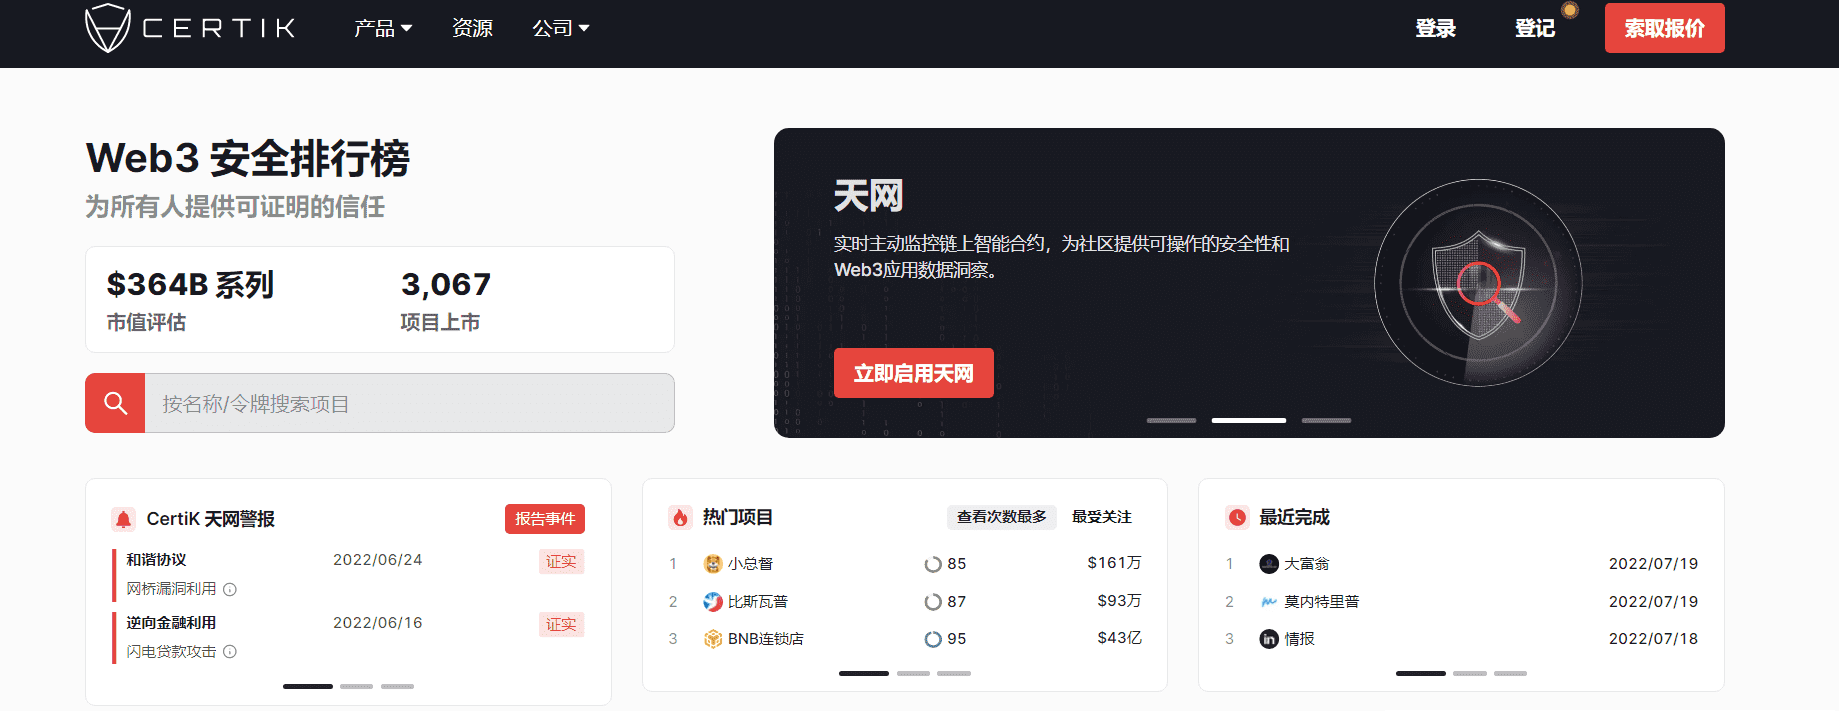Open the 和谐协议 alert entry
The height and width of the screenshot is (711, 1839).
pos(156,560)
